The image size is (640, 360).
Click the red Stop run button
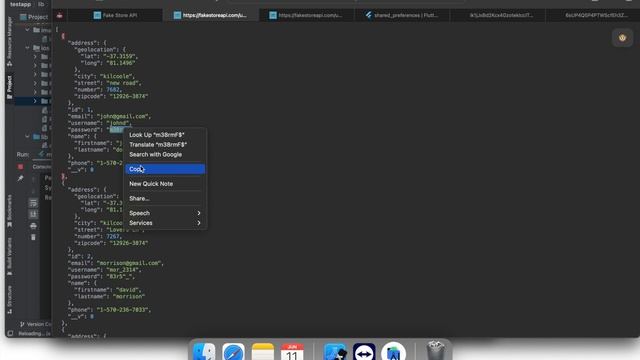[x=20, y=167]
